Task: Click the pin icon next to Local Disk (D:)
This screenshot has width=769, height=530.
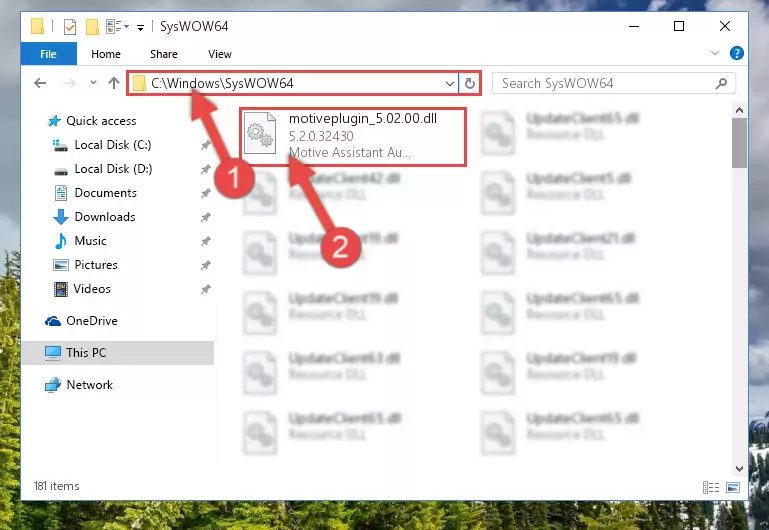Action: click(205, 169)
